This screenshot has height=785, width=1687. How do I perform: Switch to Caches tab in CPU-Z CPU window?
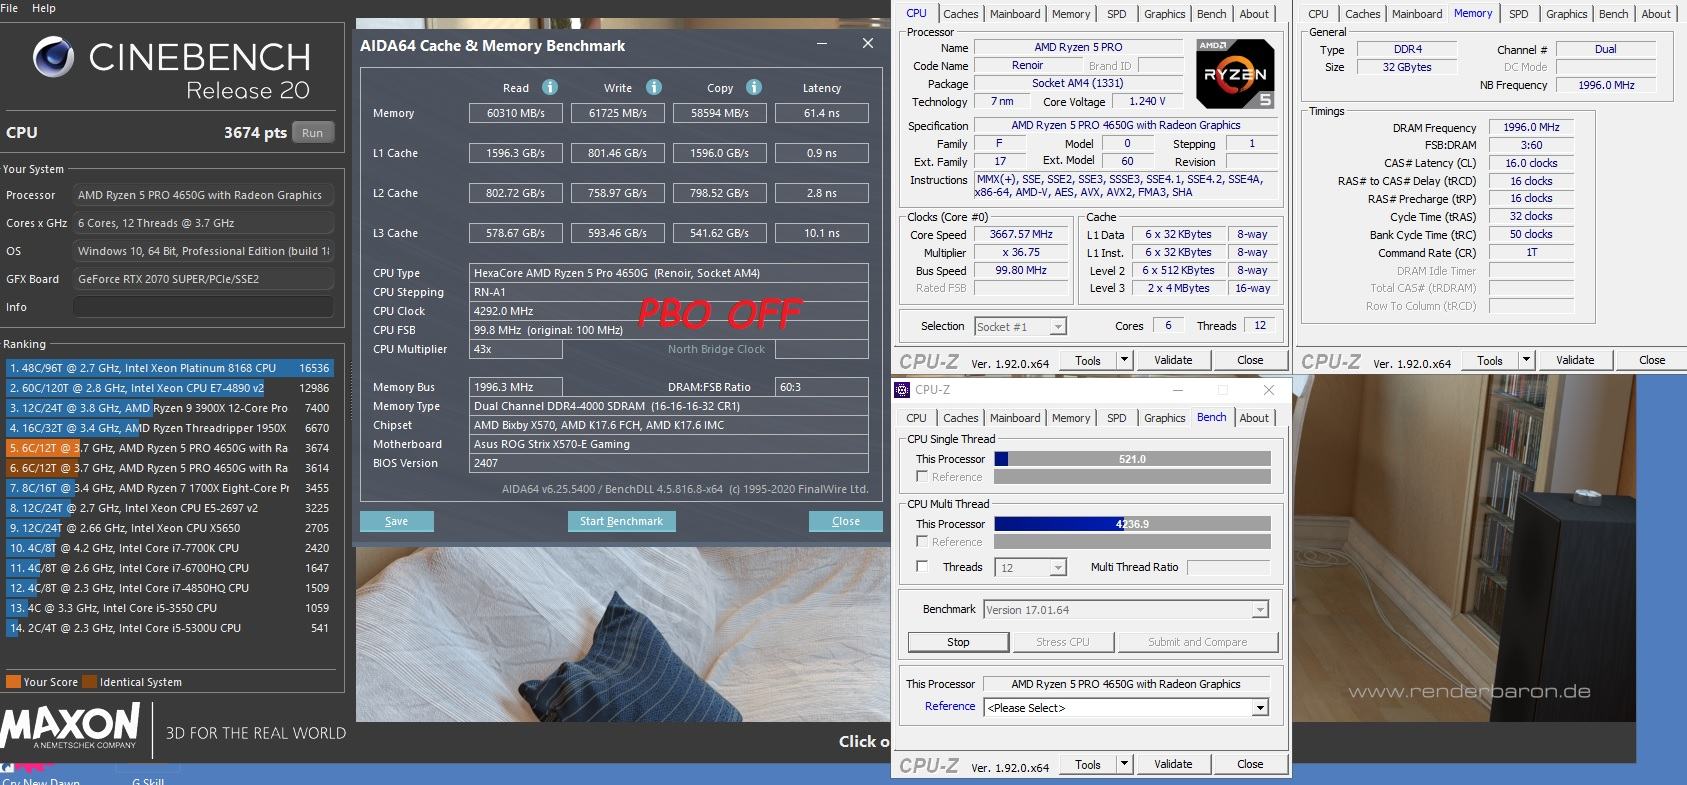(960, 14)
